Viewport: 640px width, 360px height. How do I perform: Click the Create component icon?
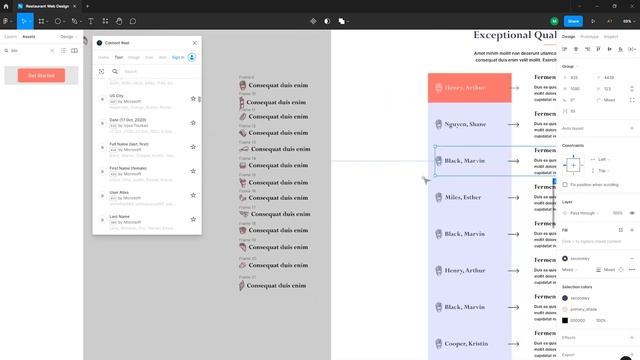click(x=313, y=21)
